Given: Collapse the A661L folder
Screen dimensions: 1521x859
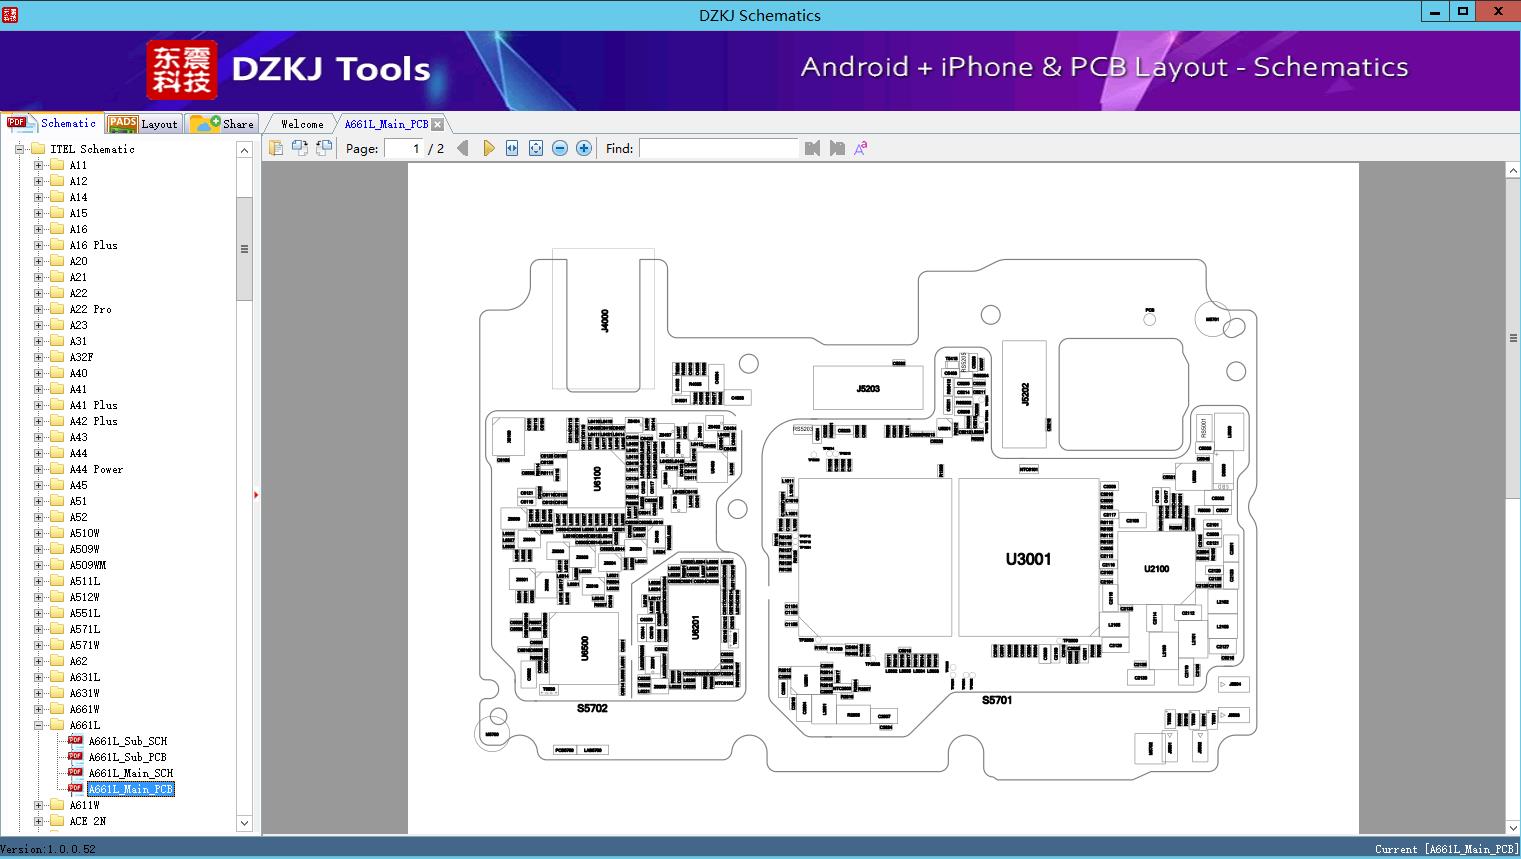Looking at the screenshot, I should pos(39,725).
